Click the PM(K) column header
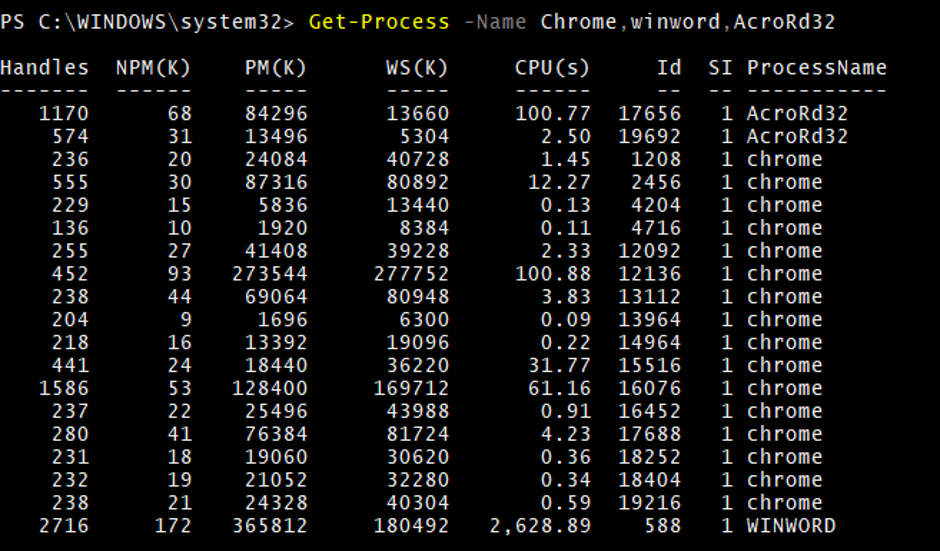This screenshot has height=551, width=940. 276,68
